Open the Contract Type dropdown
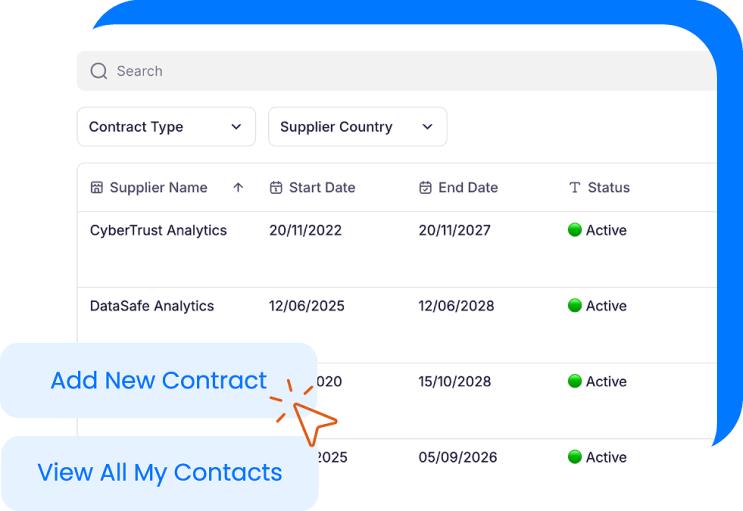The width and height of the screenshot is (743, 511). pos(165,127)
